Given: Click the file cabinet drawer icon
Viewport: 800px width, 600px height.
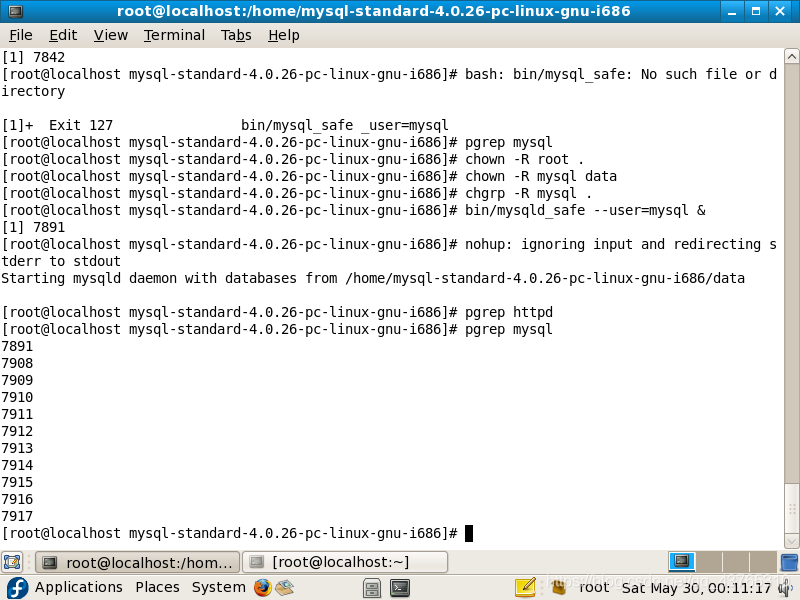Looking at the screenshot, I should 372,588.
